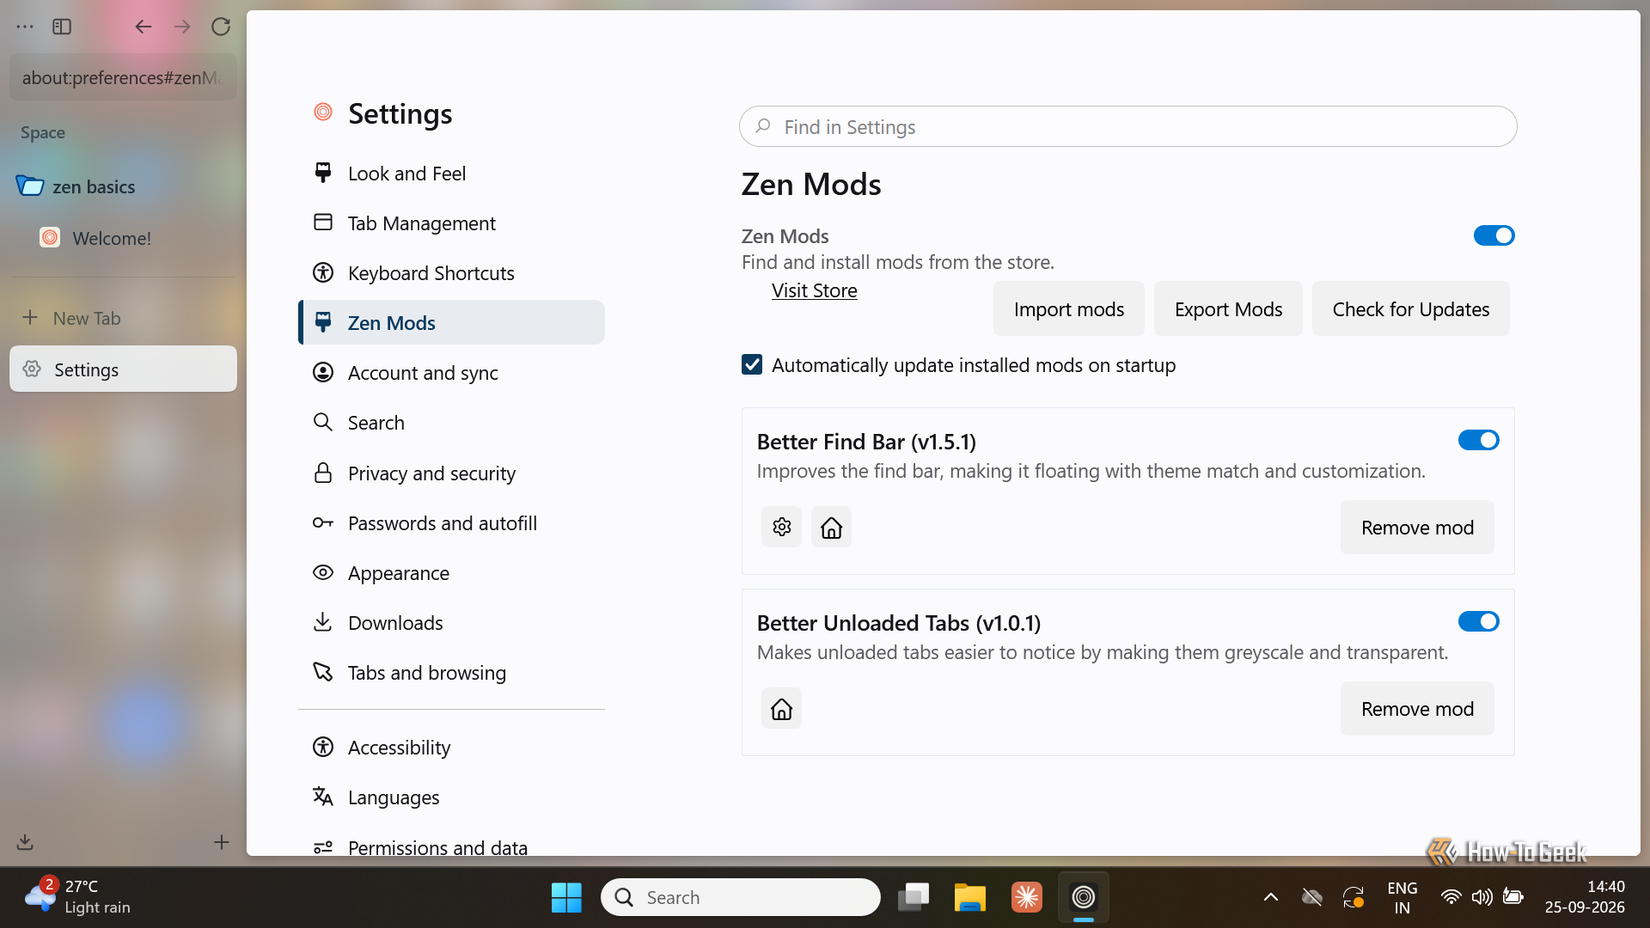Toggle the main Zen Mods switch

coord(1494,235)
